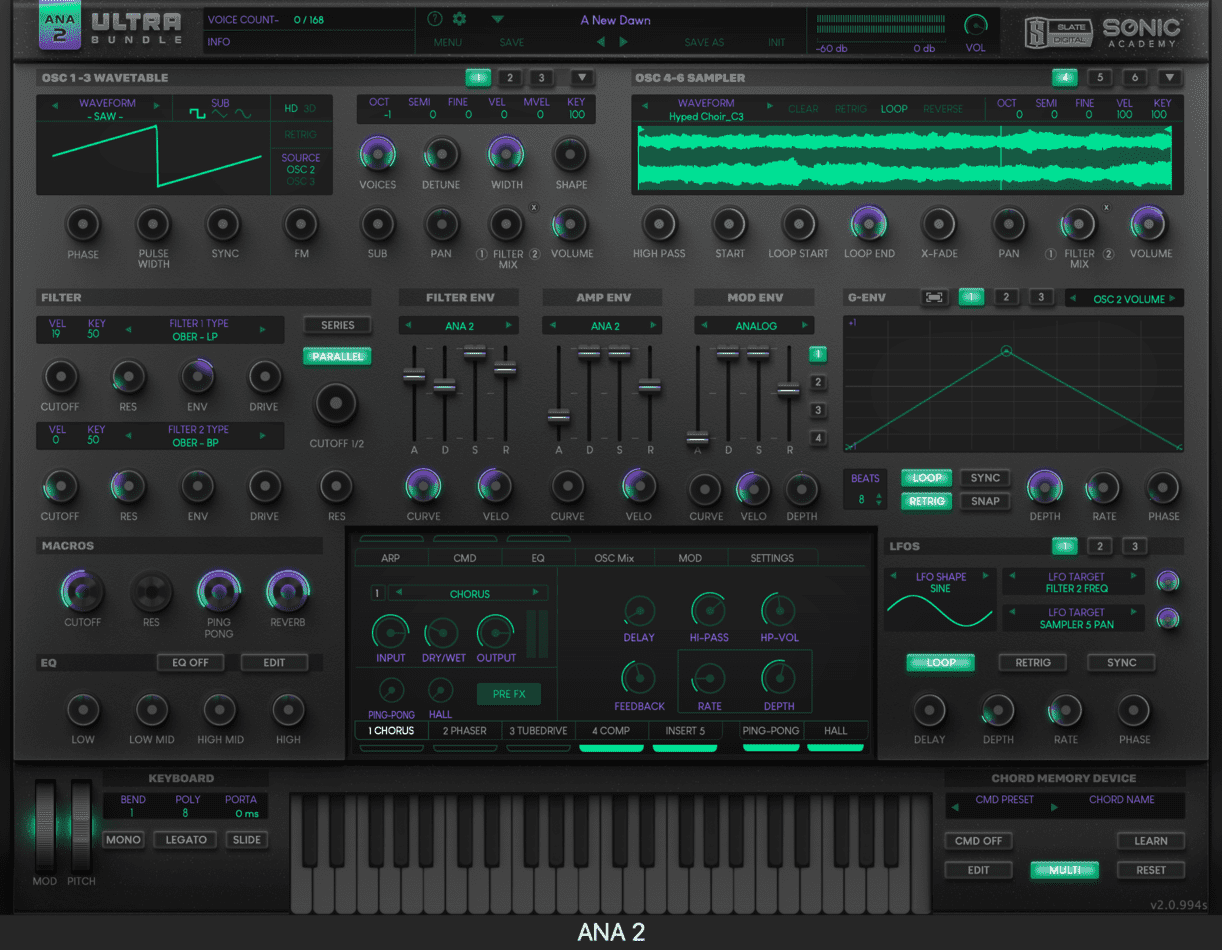
Task: Click the x icon above sampler Filter Mix
Action: tap(1105, 207)
